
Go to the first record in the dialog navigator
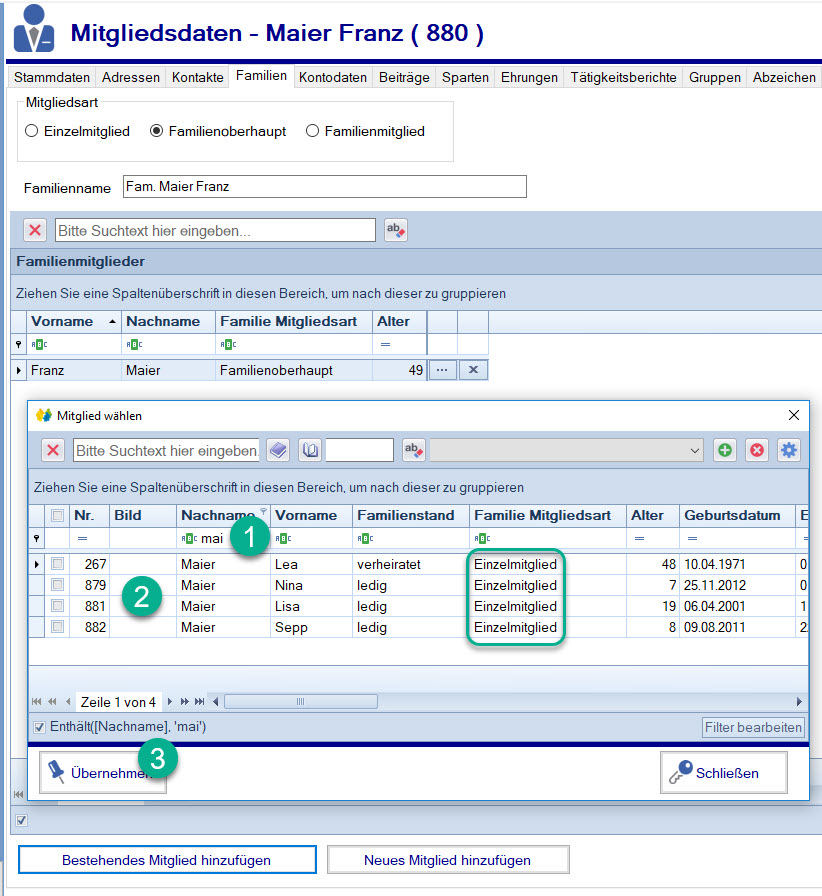click(37, 702)
